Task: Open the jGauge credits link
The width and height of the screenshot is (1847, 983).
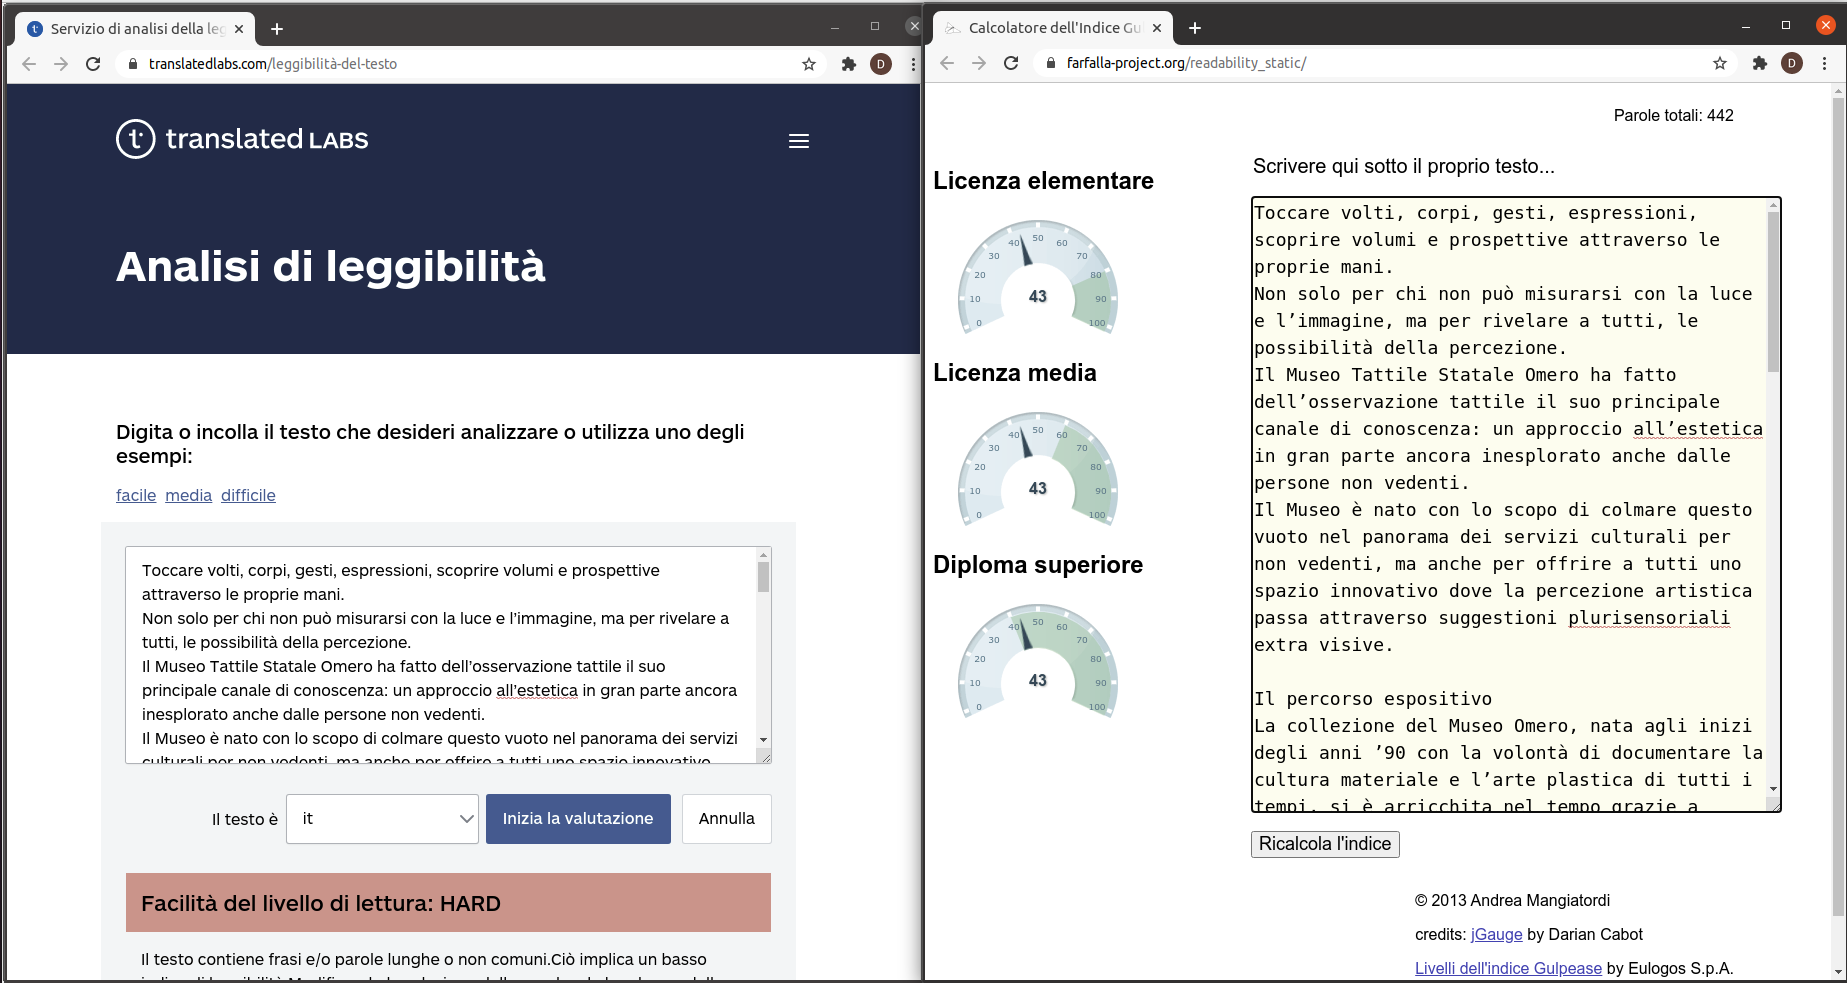Action: tap(1496, 934)
